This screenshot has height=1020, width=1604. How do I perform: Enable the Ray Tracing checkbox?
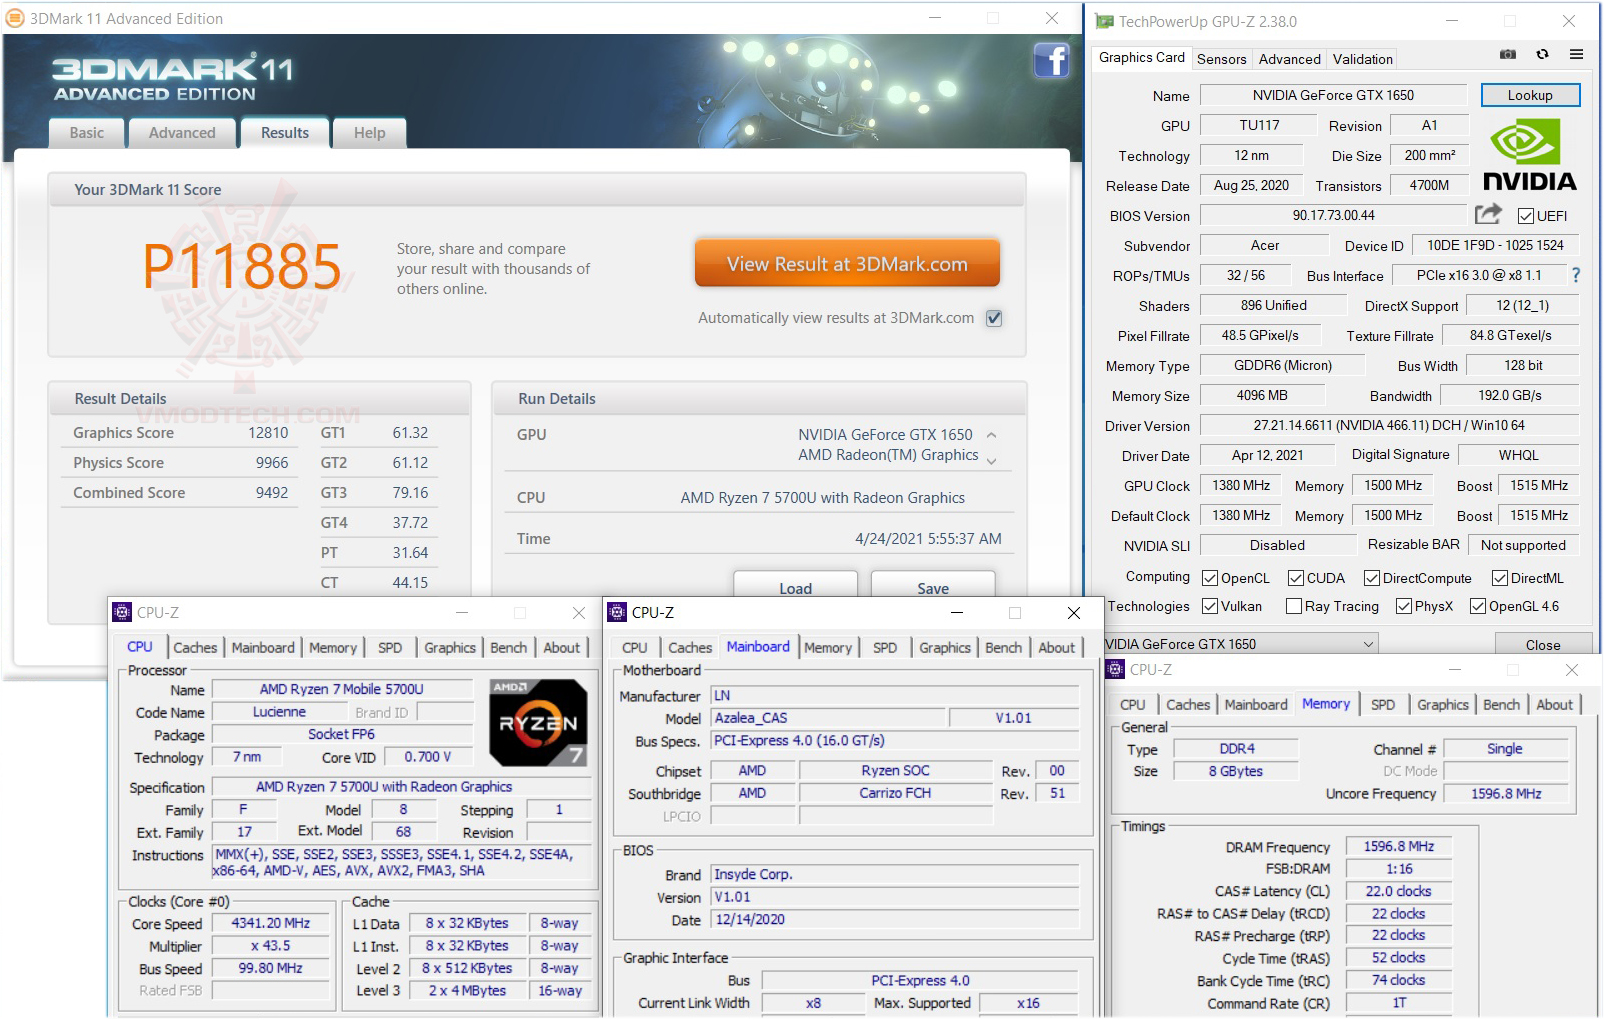click(x=1294, y=606)
